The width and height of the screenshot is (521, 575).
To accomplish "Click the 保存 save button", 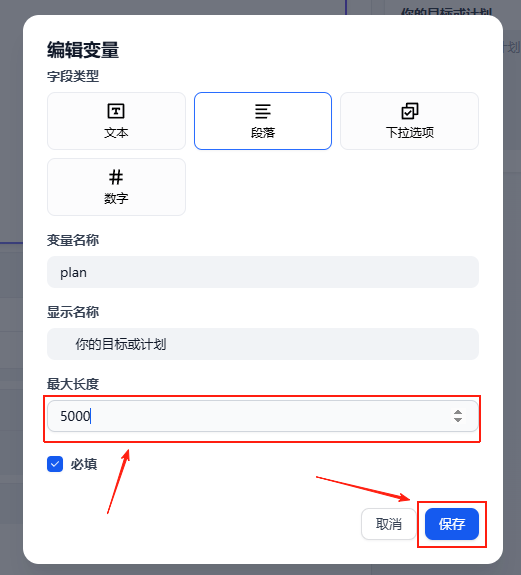I will coord(452,524).
